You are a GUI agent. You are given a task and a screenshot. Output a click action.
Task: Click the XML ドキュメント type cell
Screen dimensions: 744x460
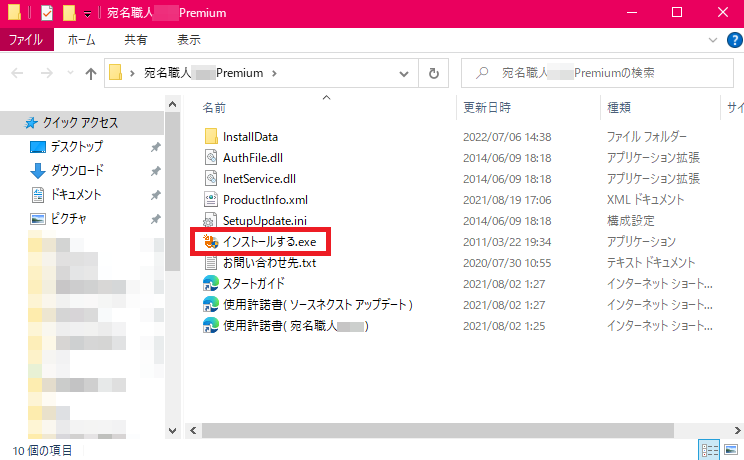point(646,200)
